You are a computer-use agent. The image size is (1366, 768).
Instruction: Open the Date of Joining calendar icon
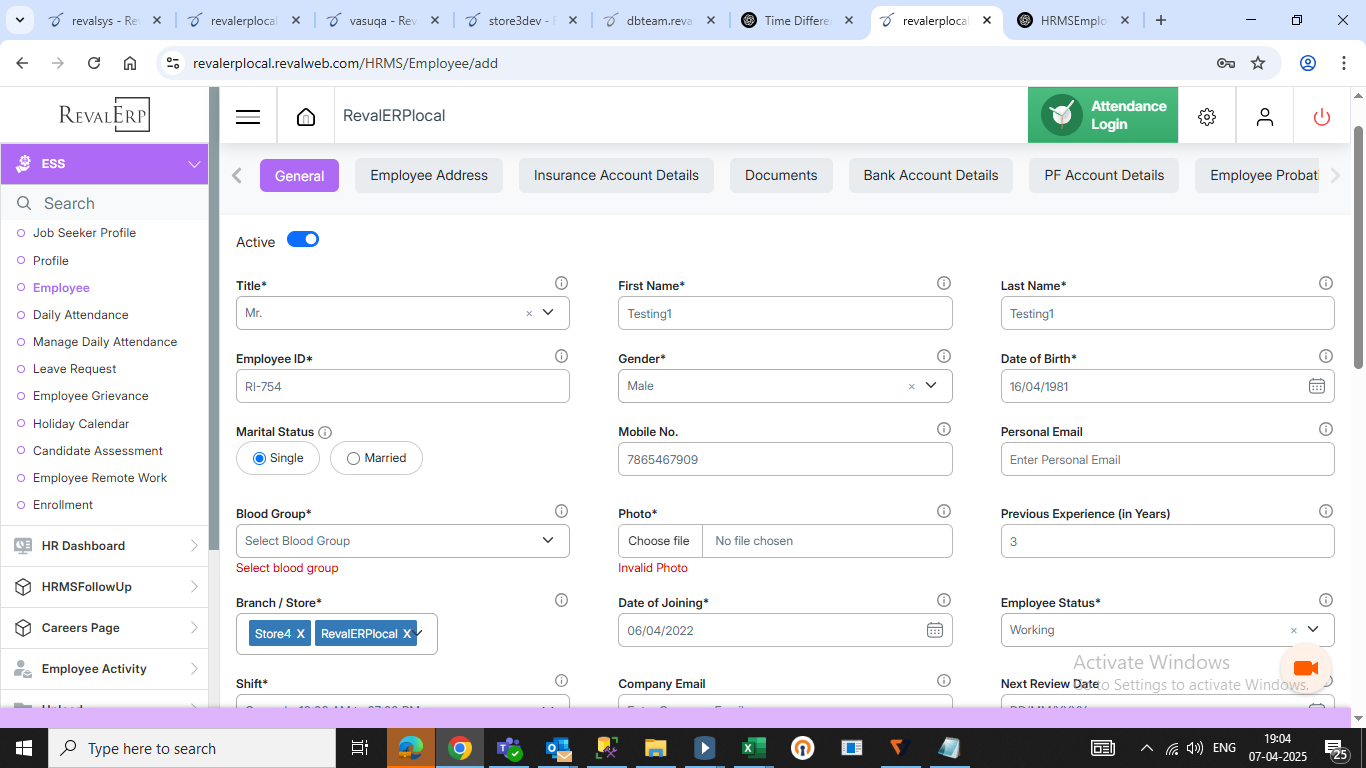tap(934, 630)
